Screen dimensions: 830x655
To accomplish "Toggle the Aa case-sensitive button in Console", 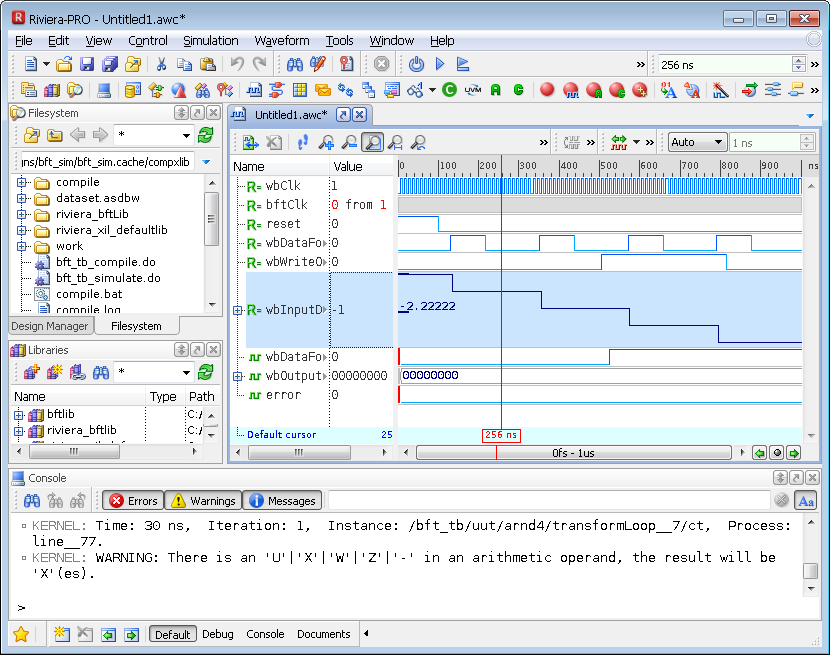I will tap(806, 500).
